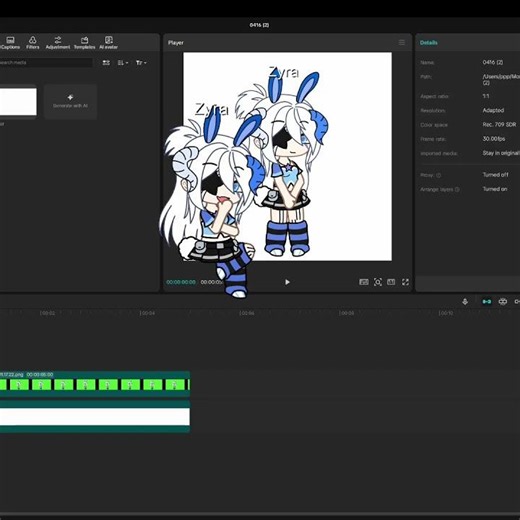Toggle fullscreen preview in Player
The image size is (520, 520).
tap(405, 282)
